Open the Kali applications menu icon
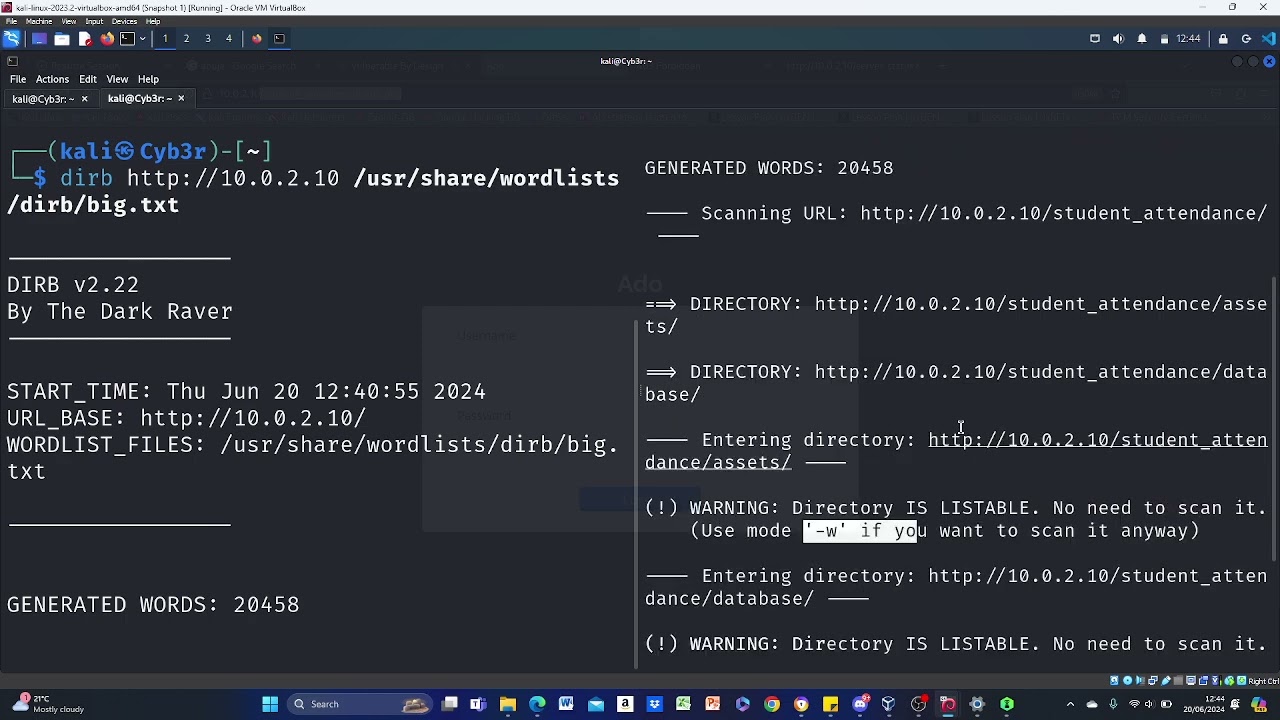Screen dimensions: 1280x720 [x=11, y=38]
